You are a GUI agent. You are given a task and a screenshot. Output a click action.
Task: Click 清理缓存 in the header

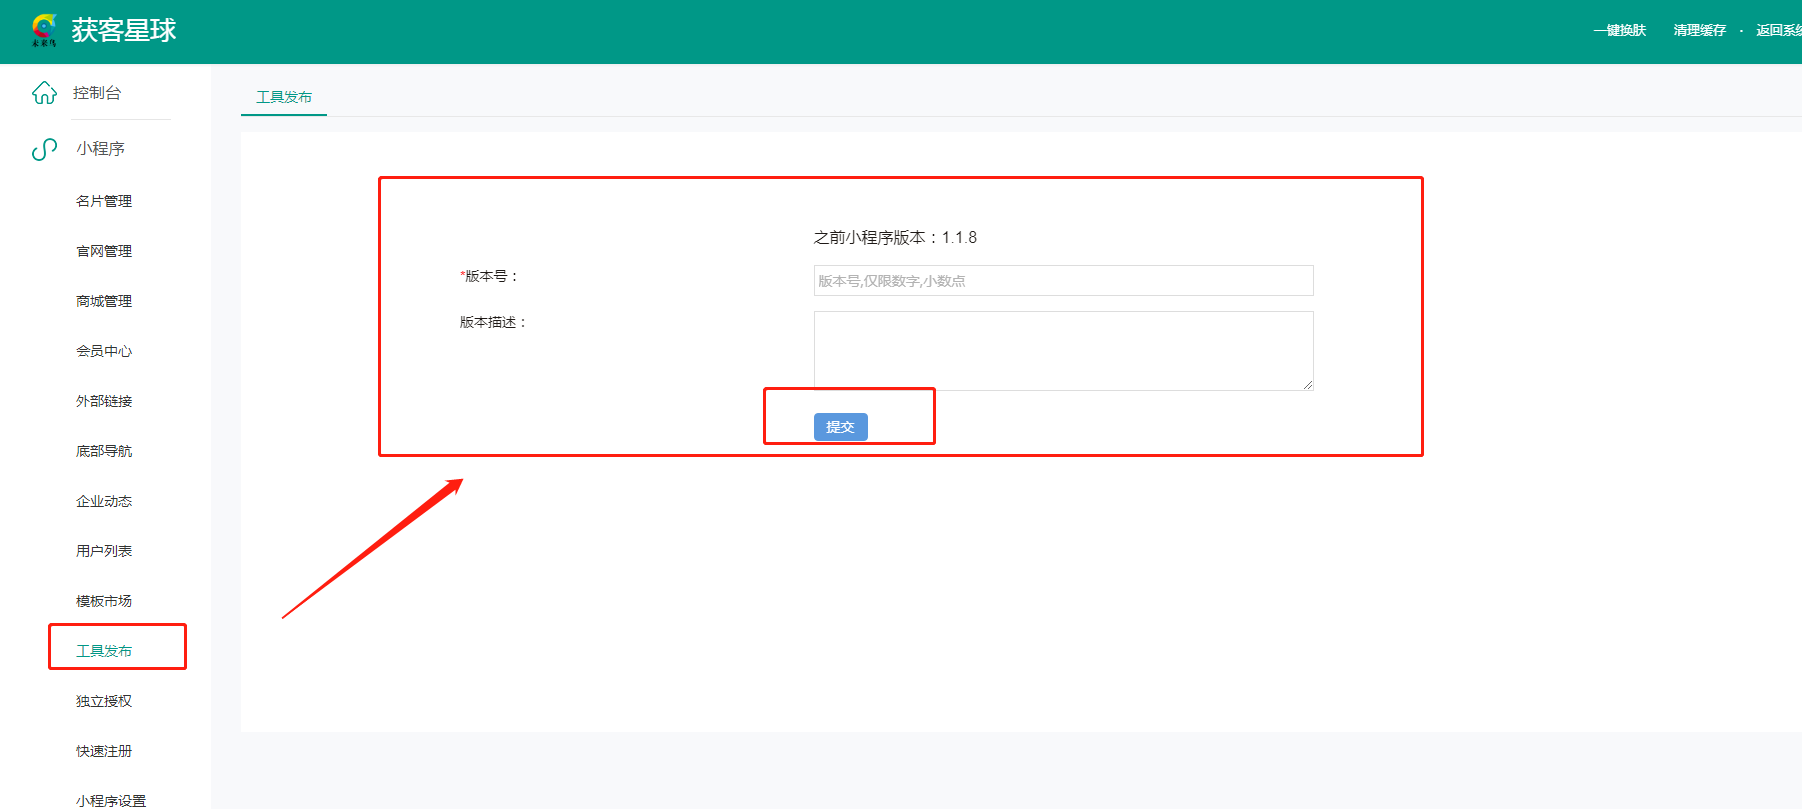point(1699,30)
